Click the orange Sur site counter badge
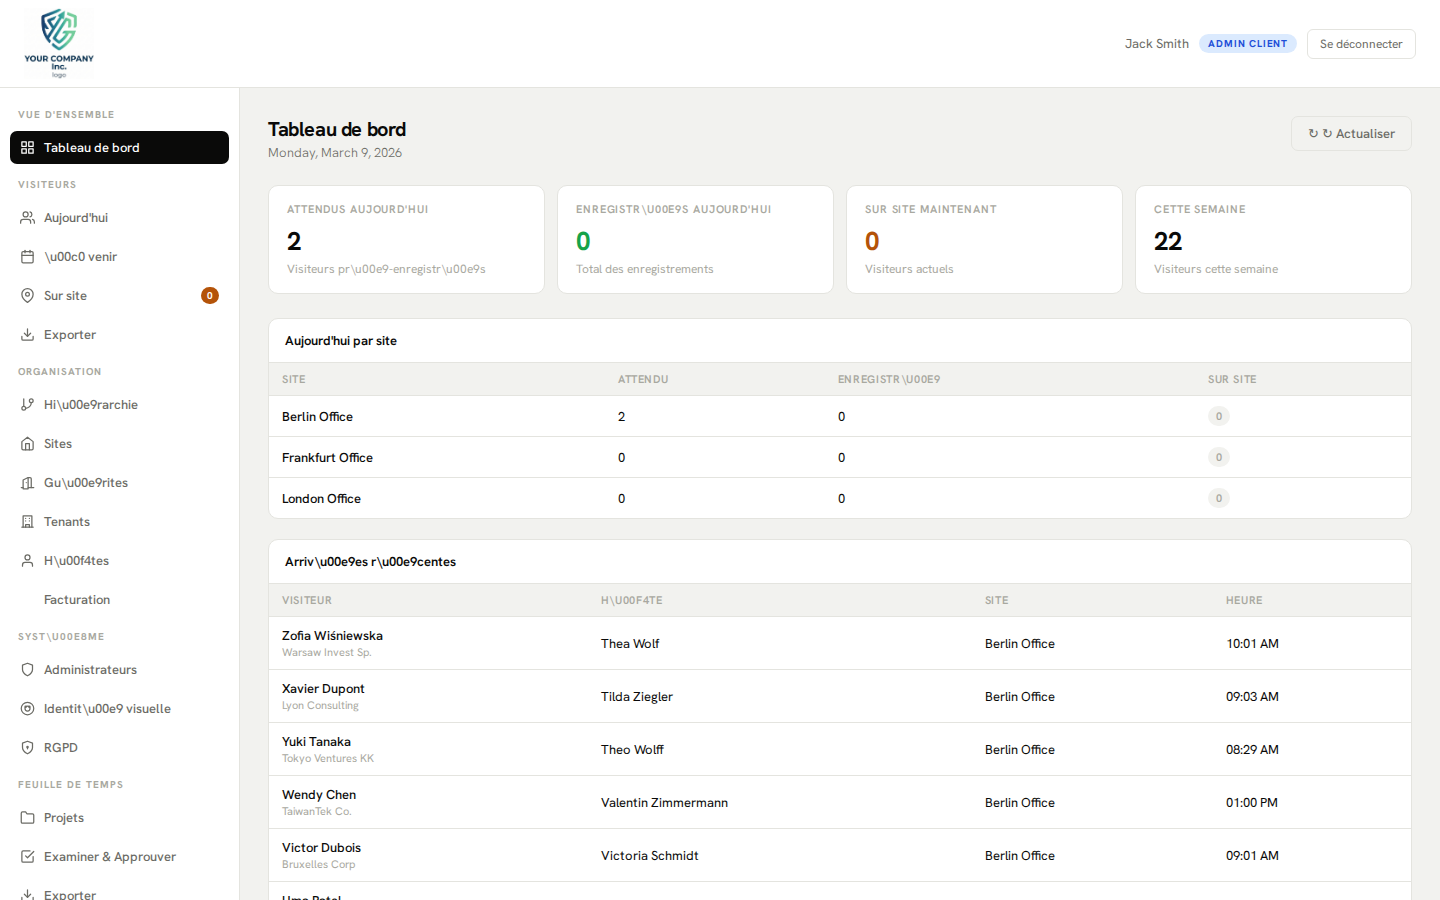This screenshot has width=1440, height=900. tap(210, 296)
